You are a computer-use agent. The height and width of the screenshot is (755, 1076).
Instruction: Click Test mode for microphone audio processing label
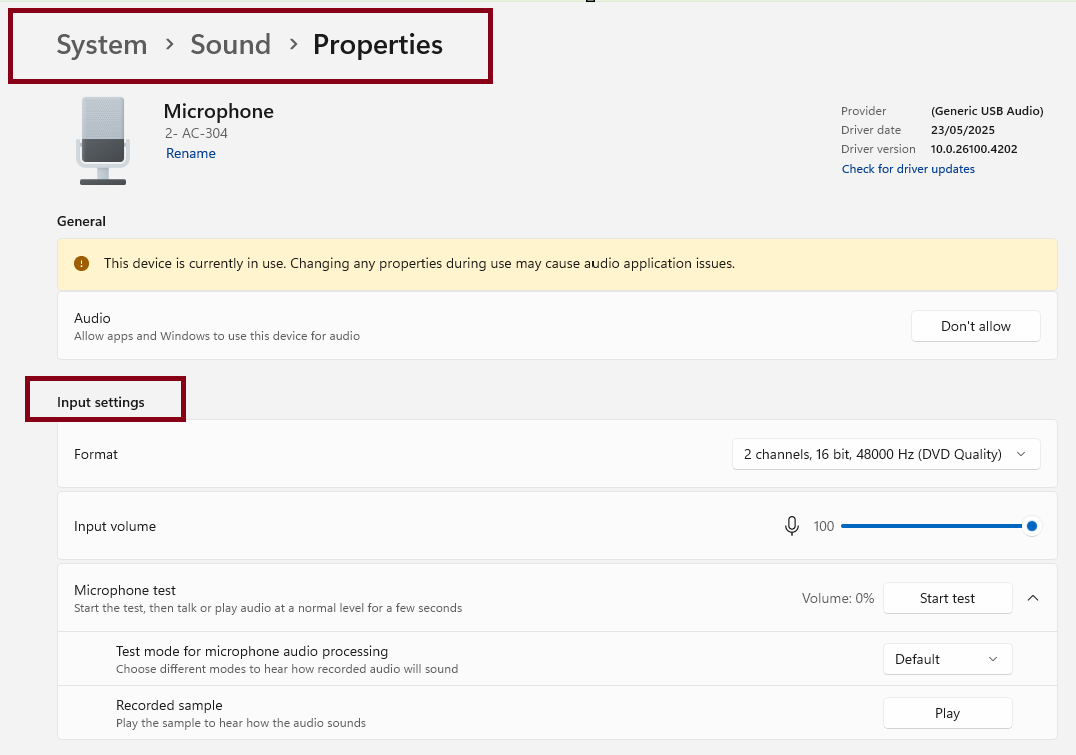coord(252,651)
